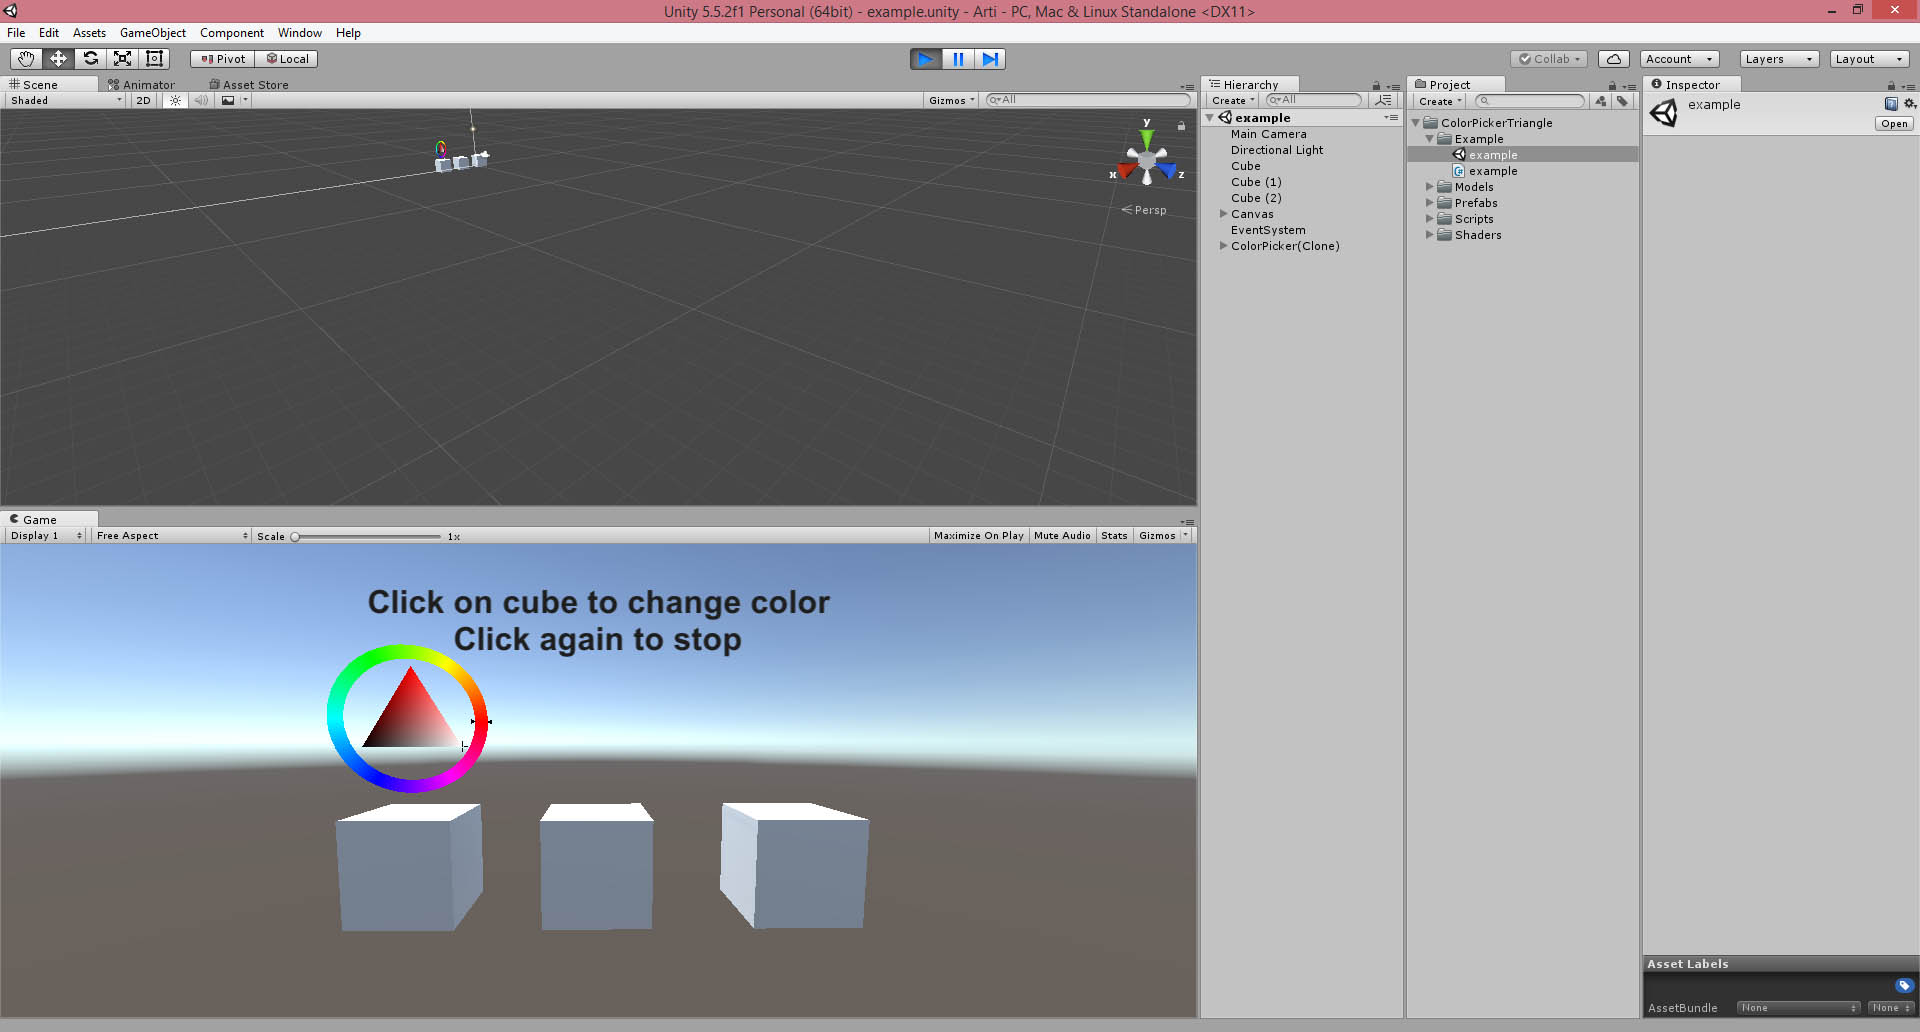The image size is (1920, 1032).
Task: Open Unity cloud services panel
Action: tap(1613, 58)
